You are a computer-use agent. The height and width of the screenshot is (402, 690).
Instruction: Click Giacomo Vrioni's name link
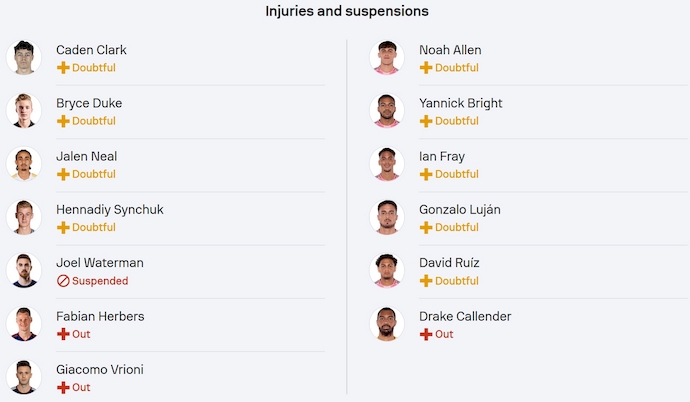(100, 369)
